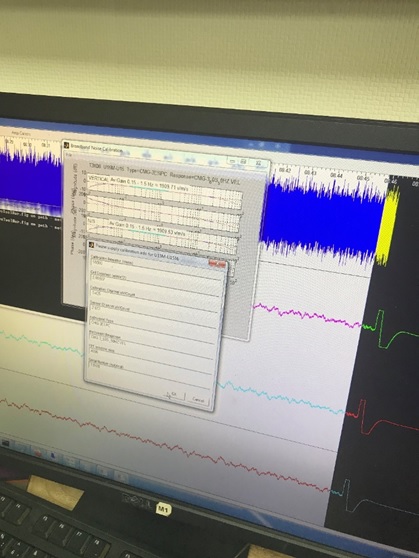Open the red circular taskbar icon

[38, 452]
